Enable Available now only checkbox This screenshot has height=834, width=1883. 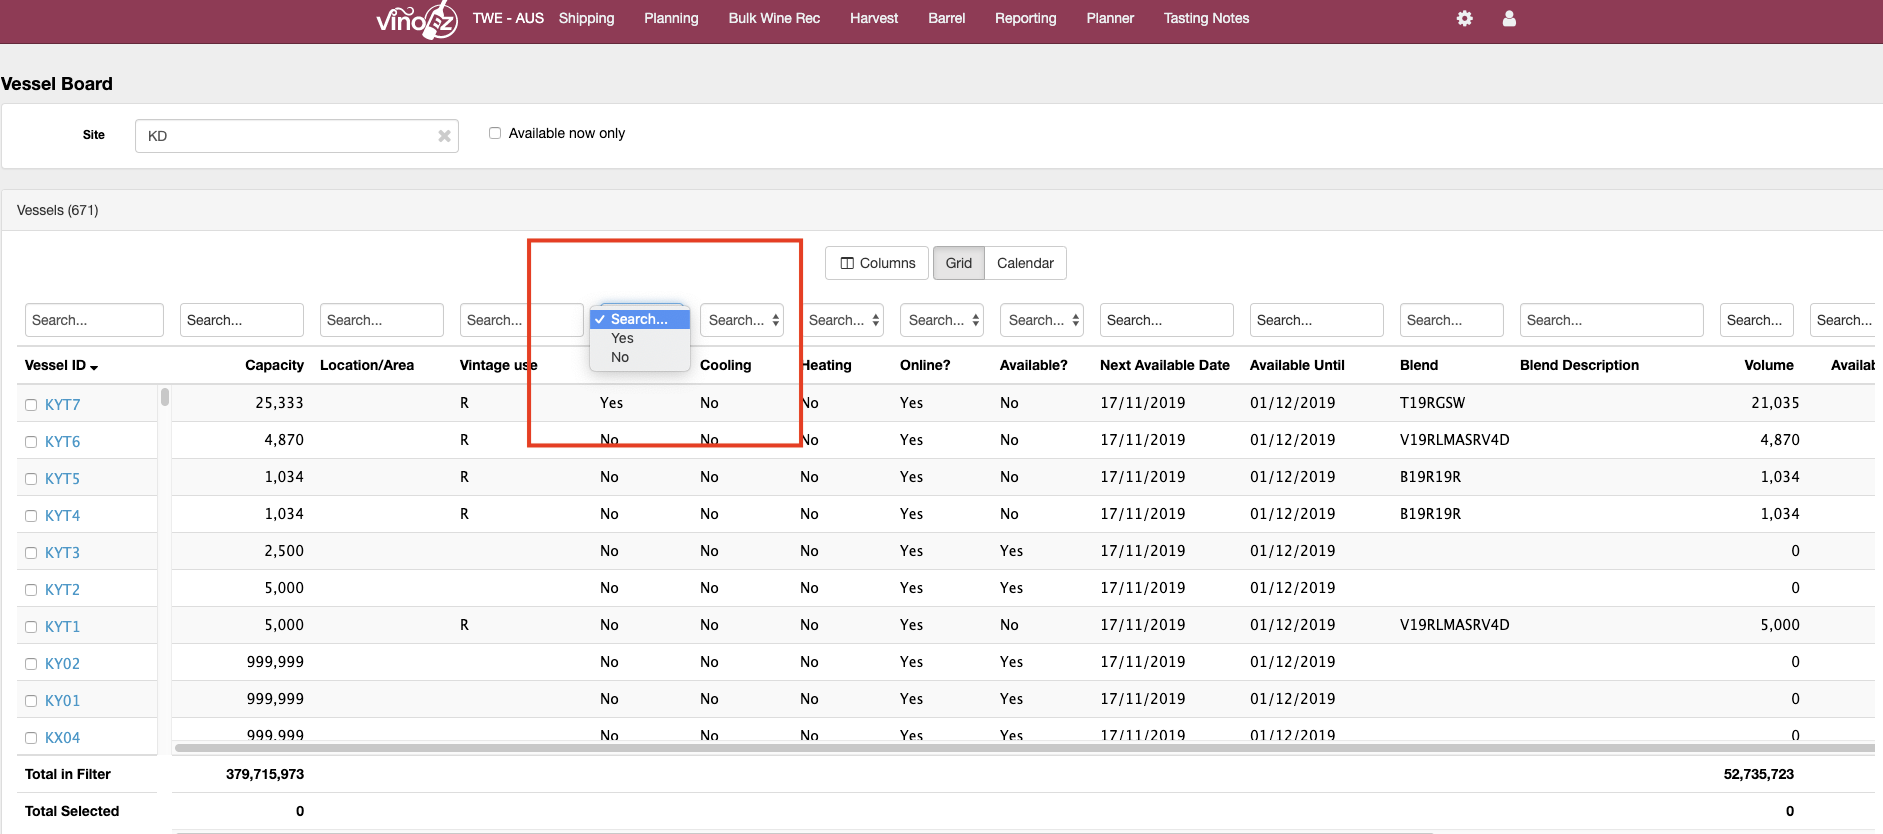point(495,133)
